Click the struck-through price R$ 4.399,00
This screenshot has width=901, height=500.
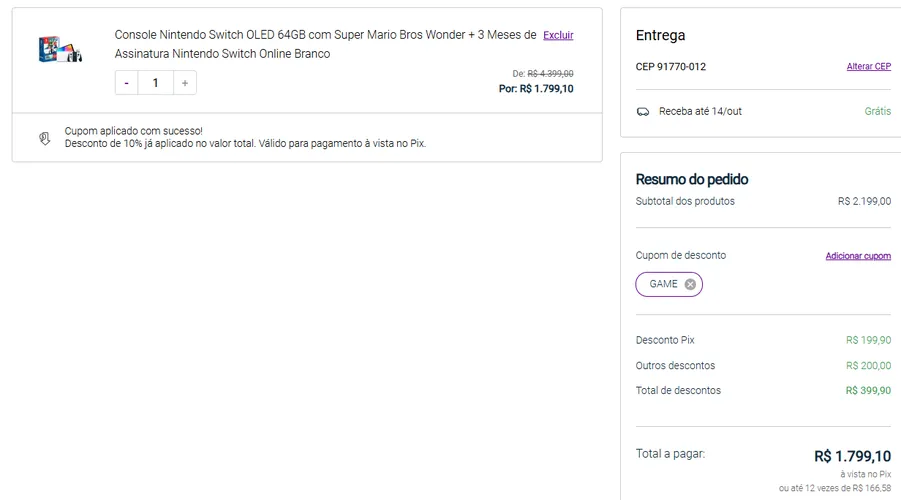[x=550, y=74]
